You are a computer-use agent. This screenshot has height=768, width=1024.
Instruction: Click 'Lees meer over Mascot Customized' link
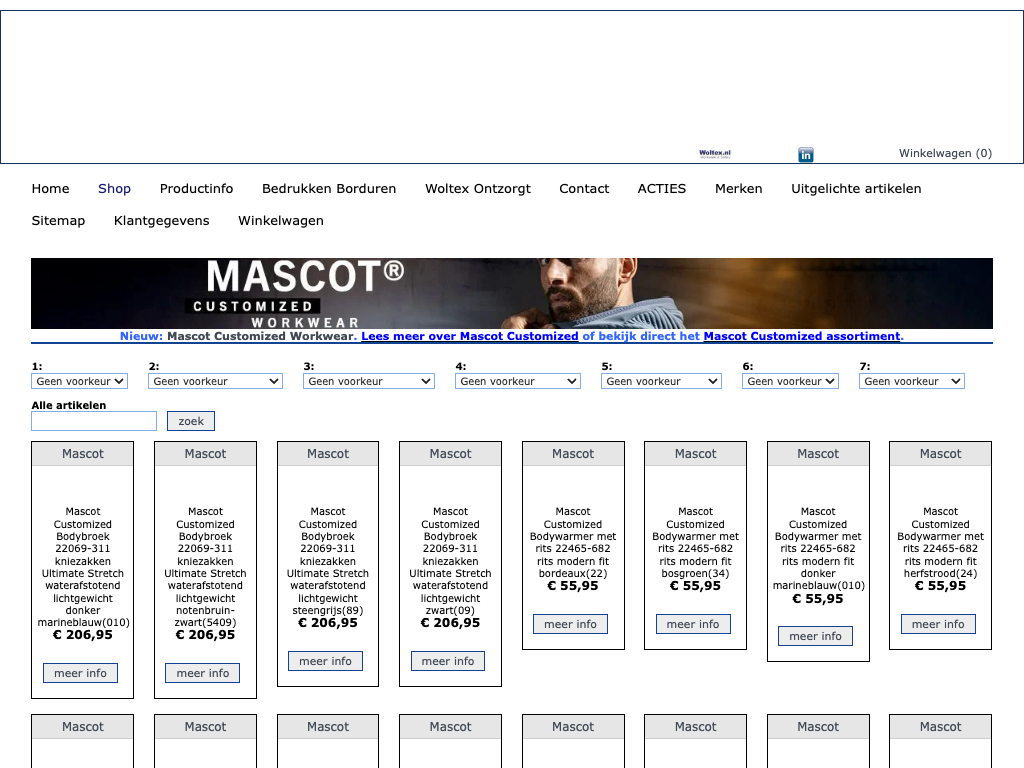(469, 337)
